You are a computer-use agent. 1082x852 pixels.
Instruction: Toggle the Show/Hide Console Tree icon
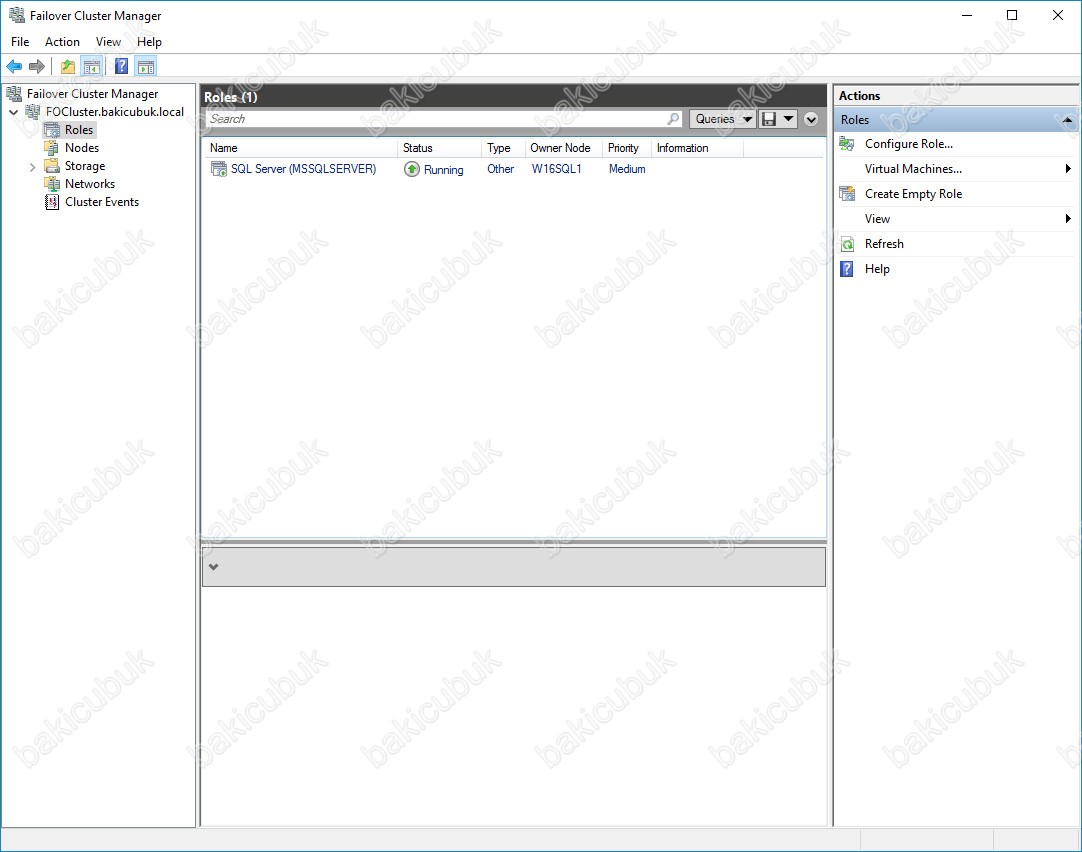[91, 66]
